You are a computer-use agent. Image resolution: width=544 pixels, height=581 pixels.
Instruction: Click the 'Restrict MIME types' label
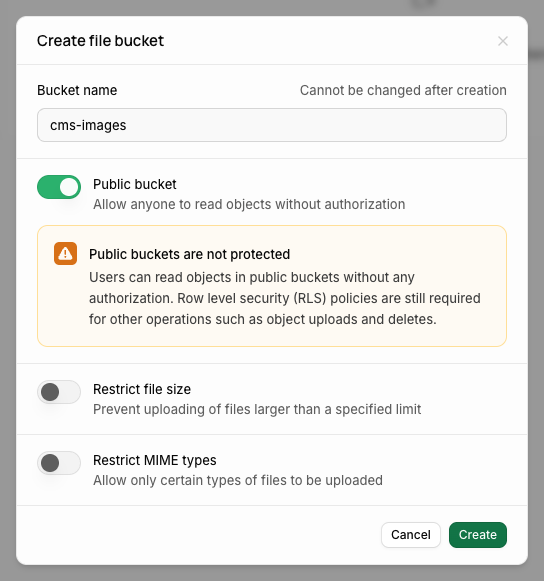(x=155, y=460)
